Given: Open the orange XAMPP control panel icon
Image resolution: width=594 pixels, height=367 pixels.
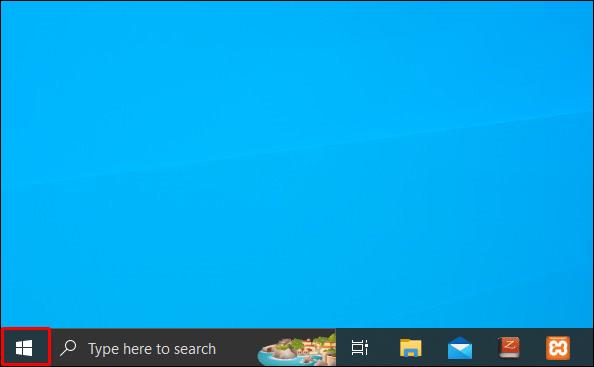Looking at the screenshot, I should tap(558, 348).
